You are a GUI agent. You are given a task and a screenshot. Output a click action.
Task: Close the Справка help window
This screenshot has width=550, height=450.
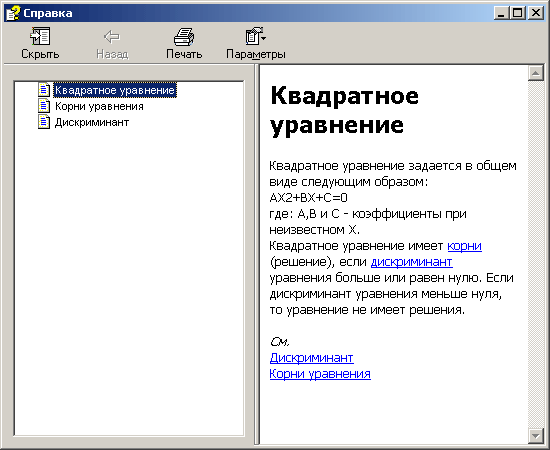coord(536,13)
